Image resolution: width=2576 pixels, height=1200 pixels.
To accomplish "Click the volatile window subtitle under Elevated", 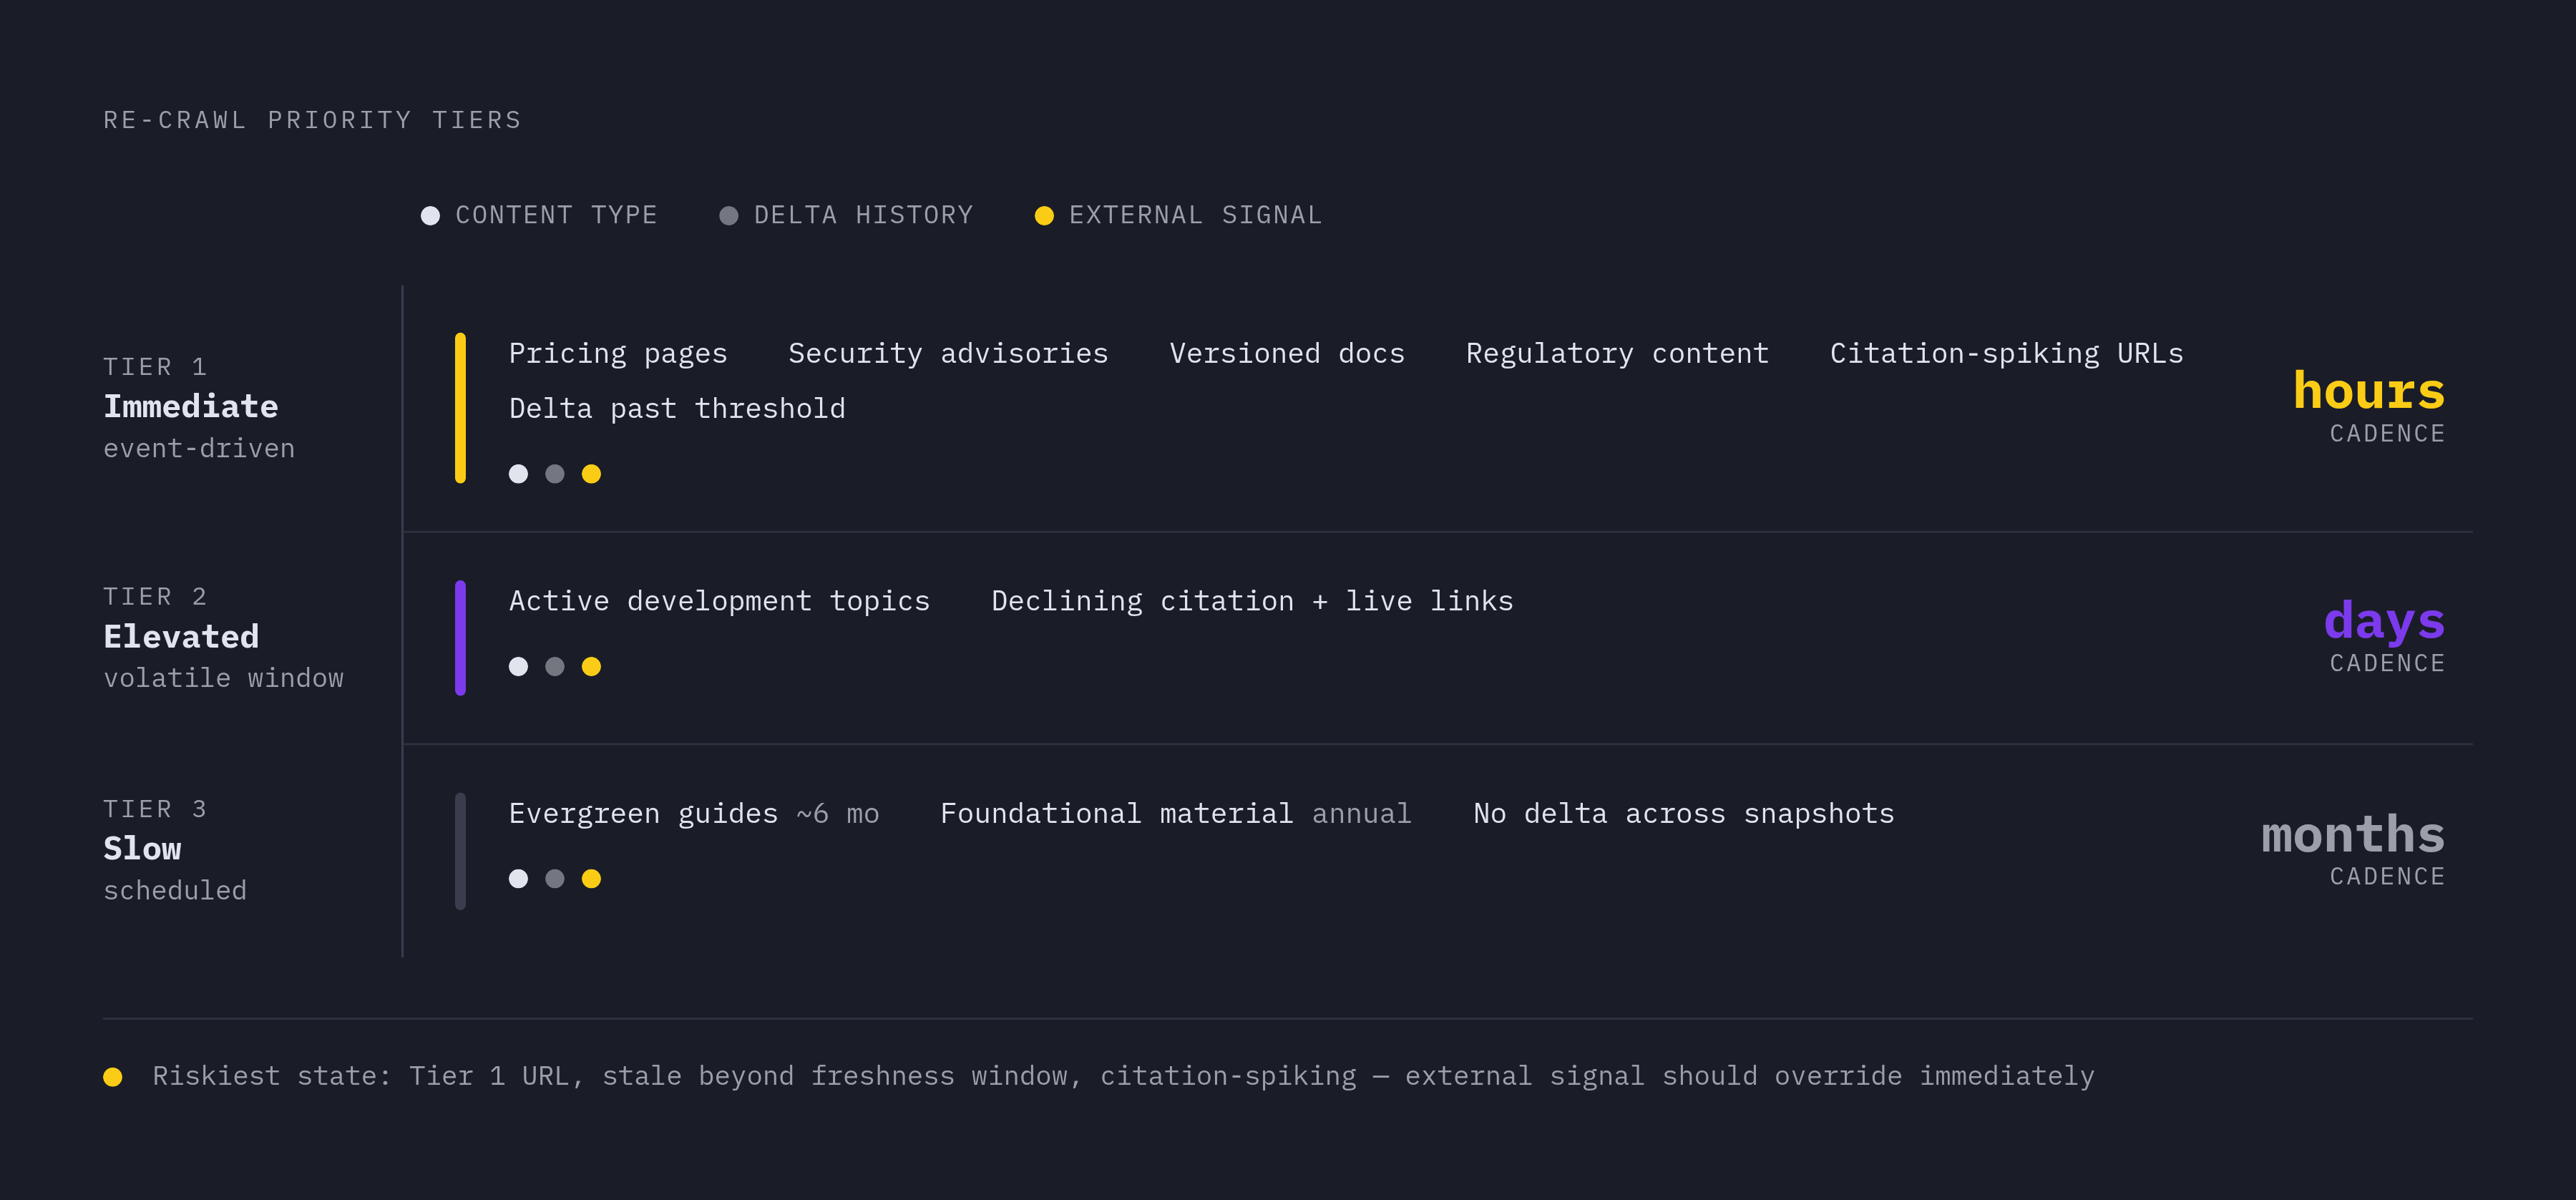I will 223,679.
